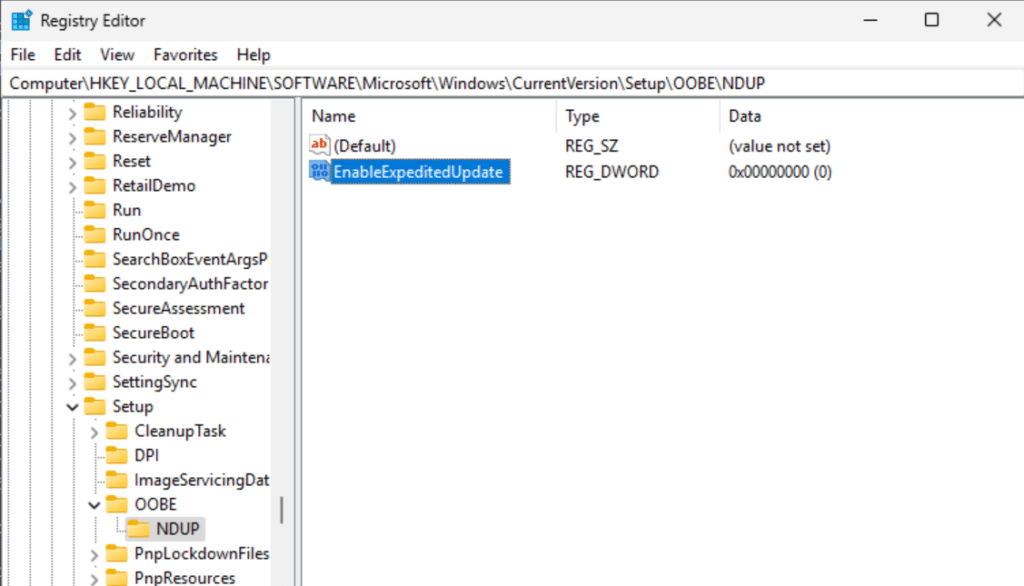Open the View menu

[x=117, y=55]
